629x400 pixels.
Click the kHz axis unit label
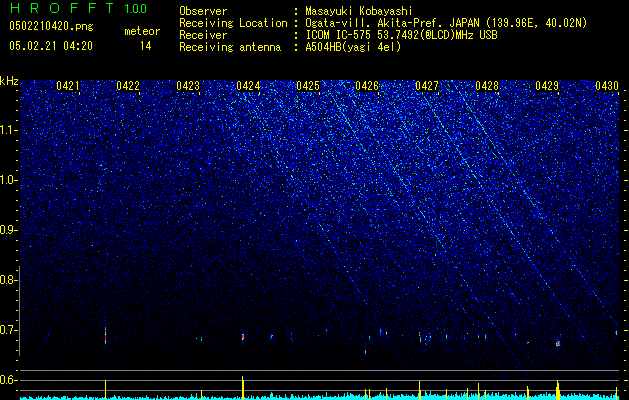click(9, 81)
